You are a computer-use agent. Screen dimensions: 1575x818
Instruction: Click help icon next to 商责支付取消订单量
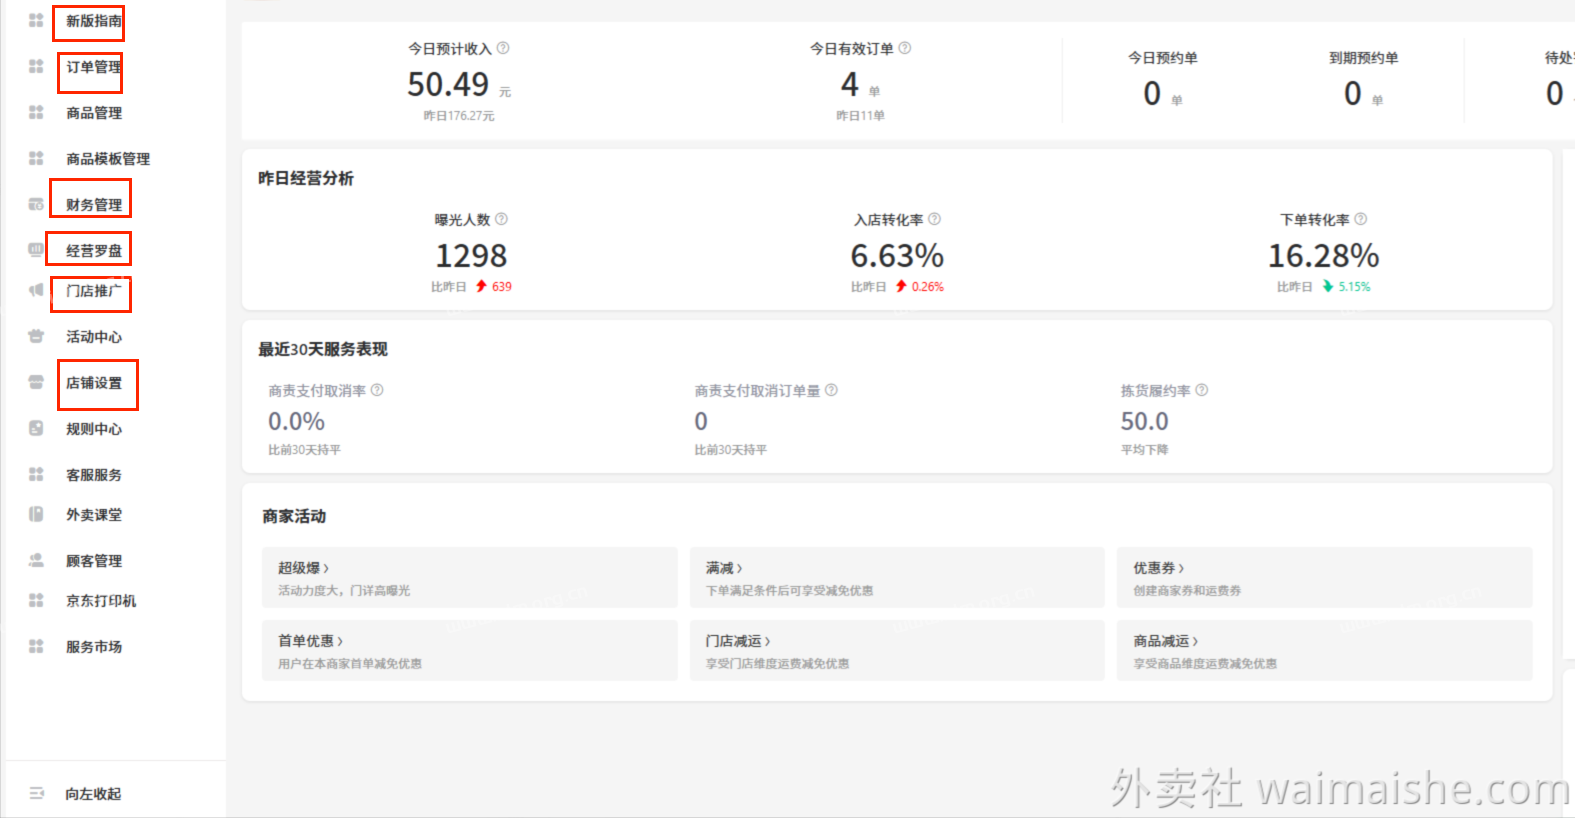(832, 390)
